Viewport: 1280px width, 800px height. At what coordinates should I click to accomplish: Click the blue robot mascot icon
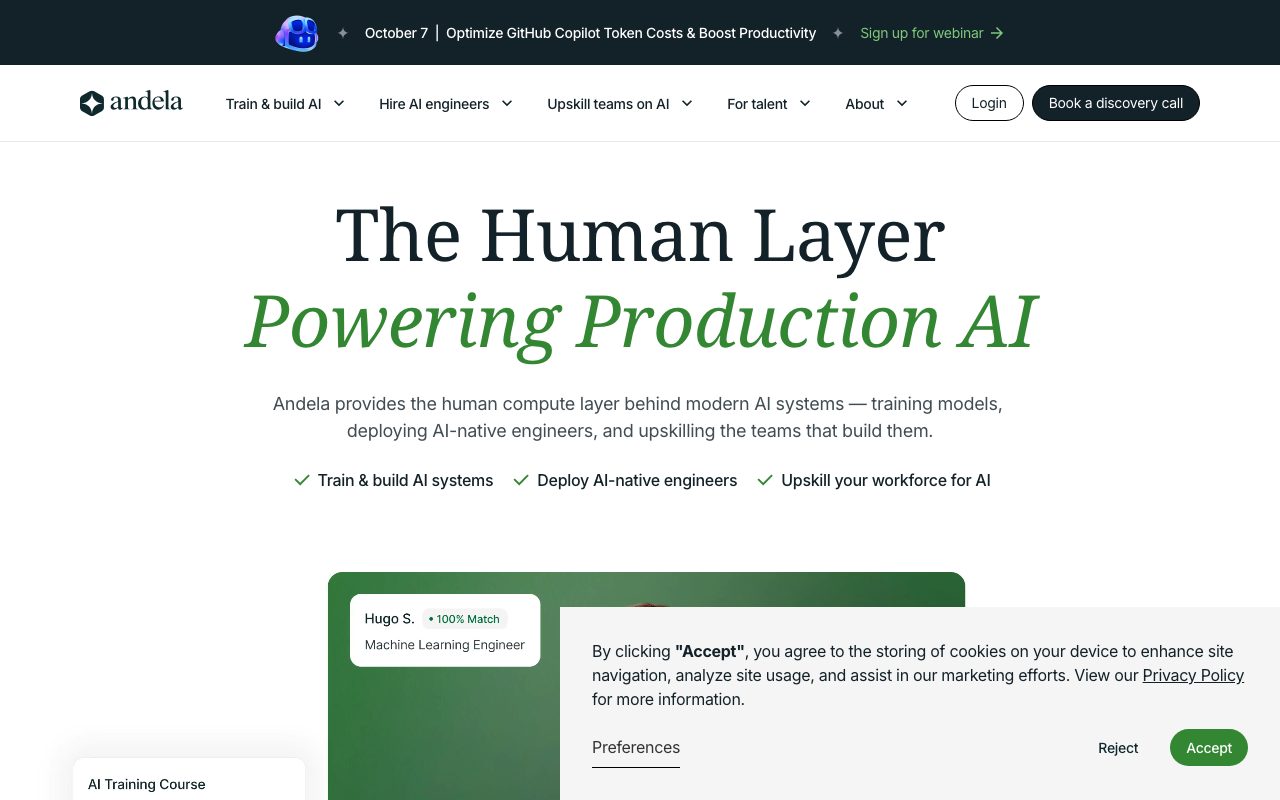tap(297, 33)
